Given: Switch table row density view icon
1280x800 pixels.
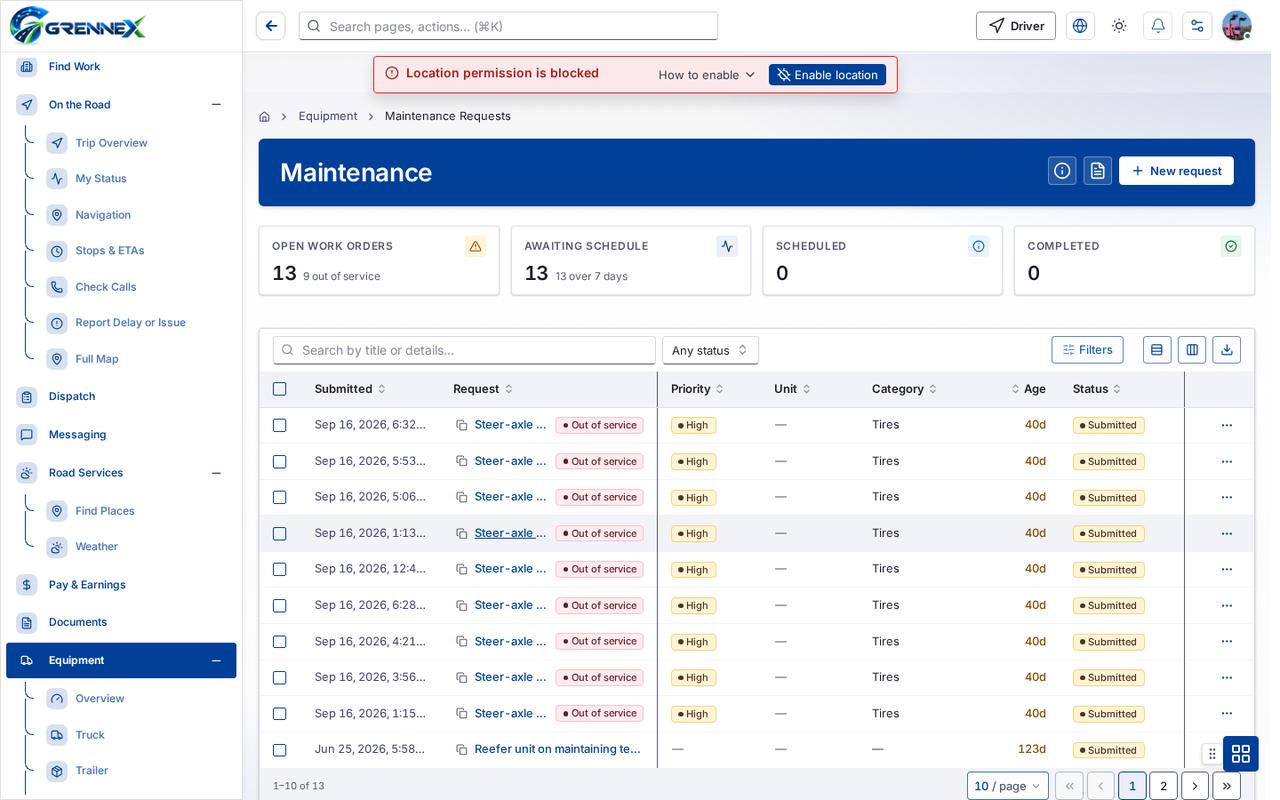Looking at the screenshot, I should pos(1157,350).
